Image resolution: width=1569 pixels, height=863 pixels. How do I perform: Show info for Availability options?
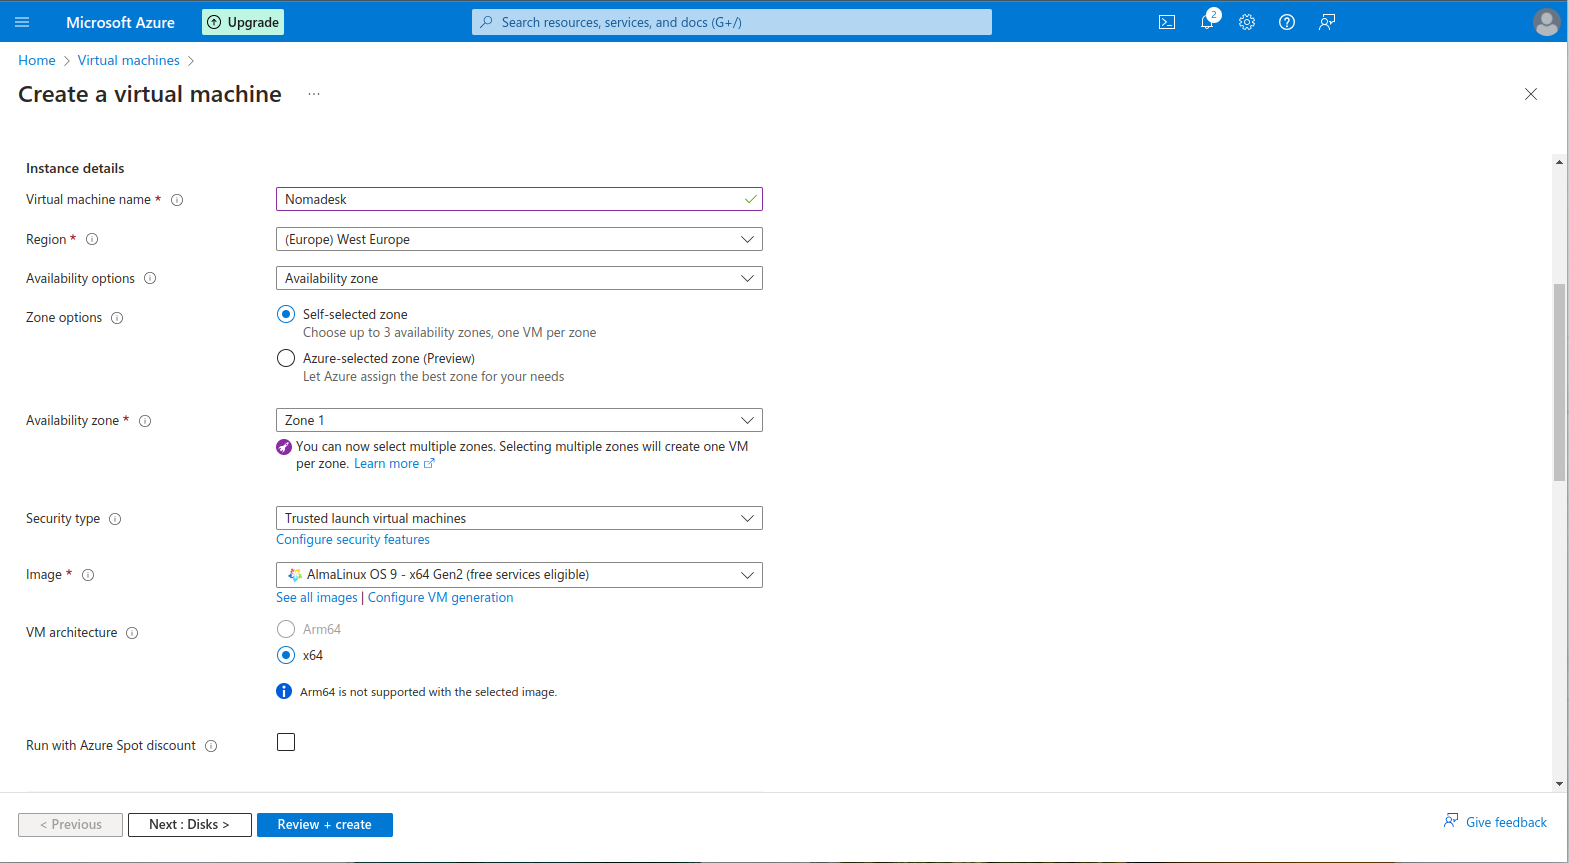[150, 278]
